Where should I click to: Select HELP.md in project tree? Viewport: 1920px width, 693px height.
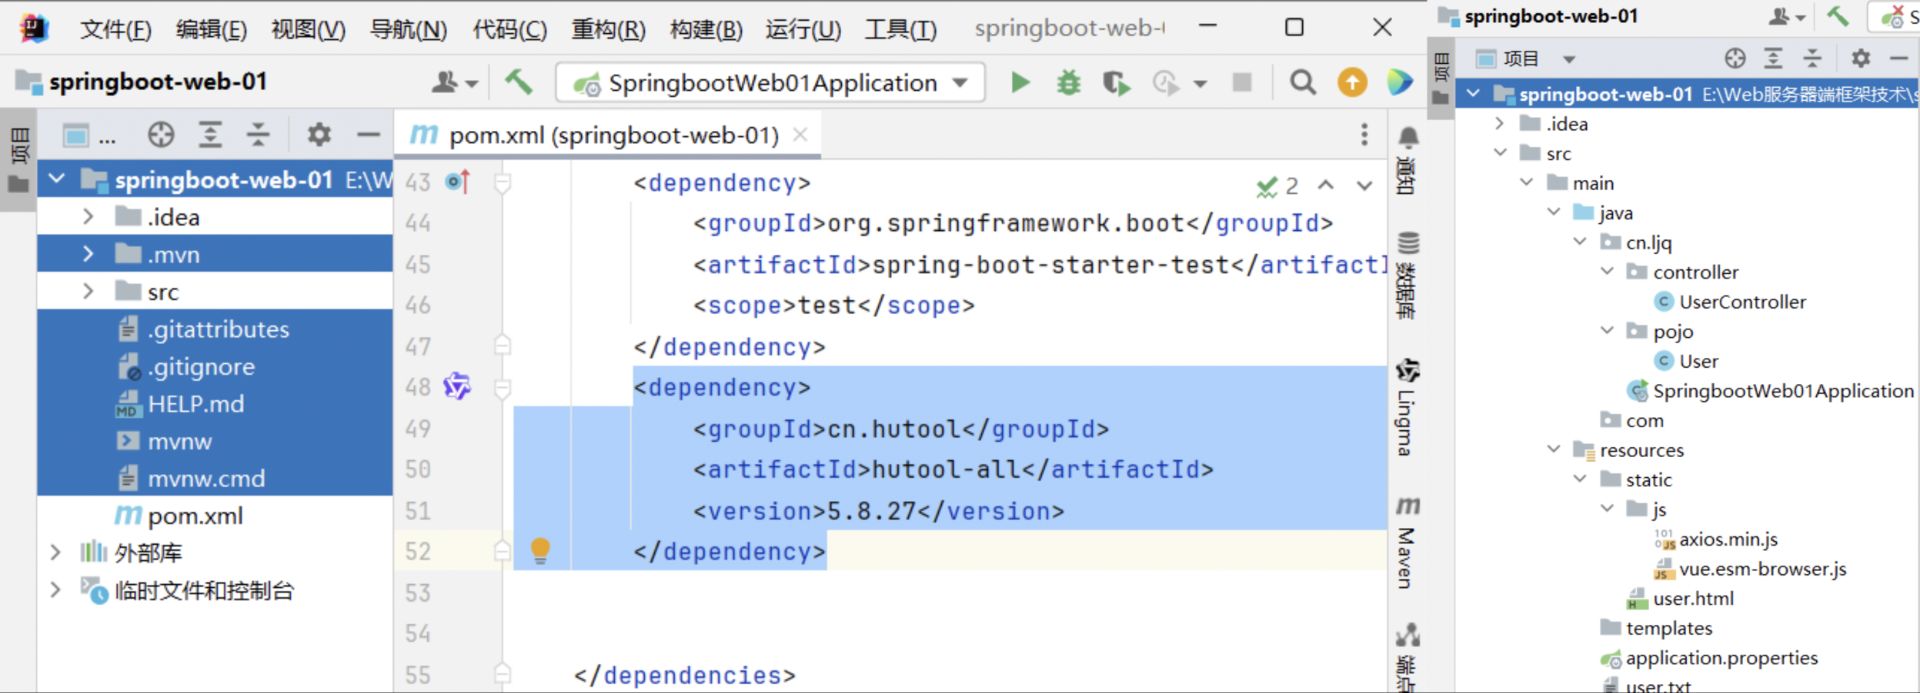[x=196, y=404]
